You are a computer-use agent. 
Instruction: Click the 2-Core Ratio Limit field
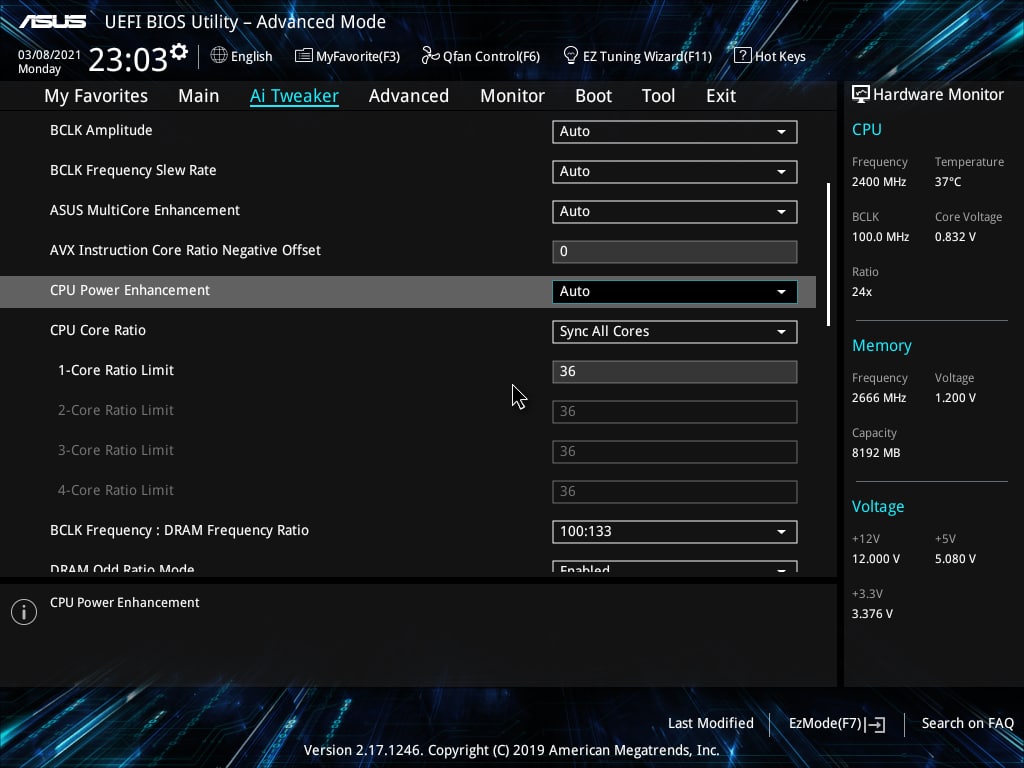point(675,411)
